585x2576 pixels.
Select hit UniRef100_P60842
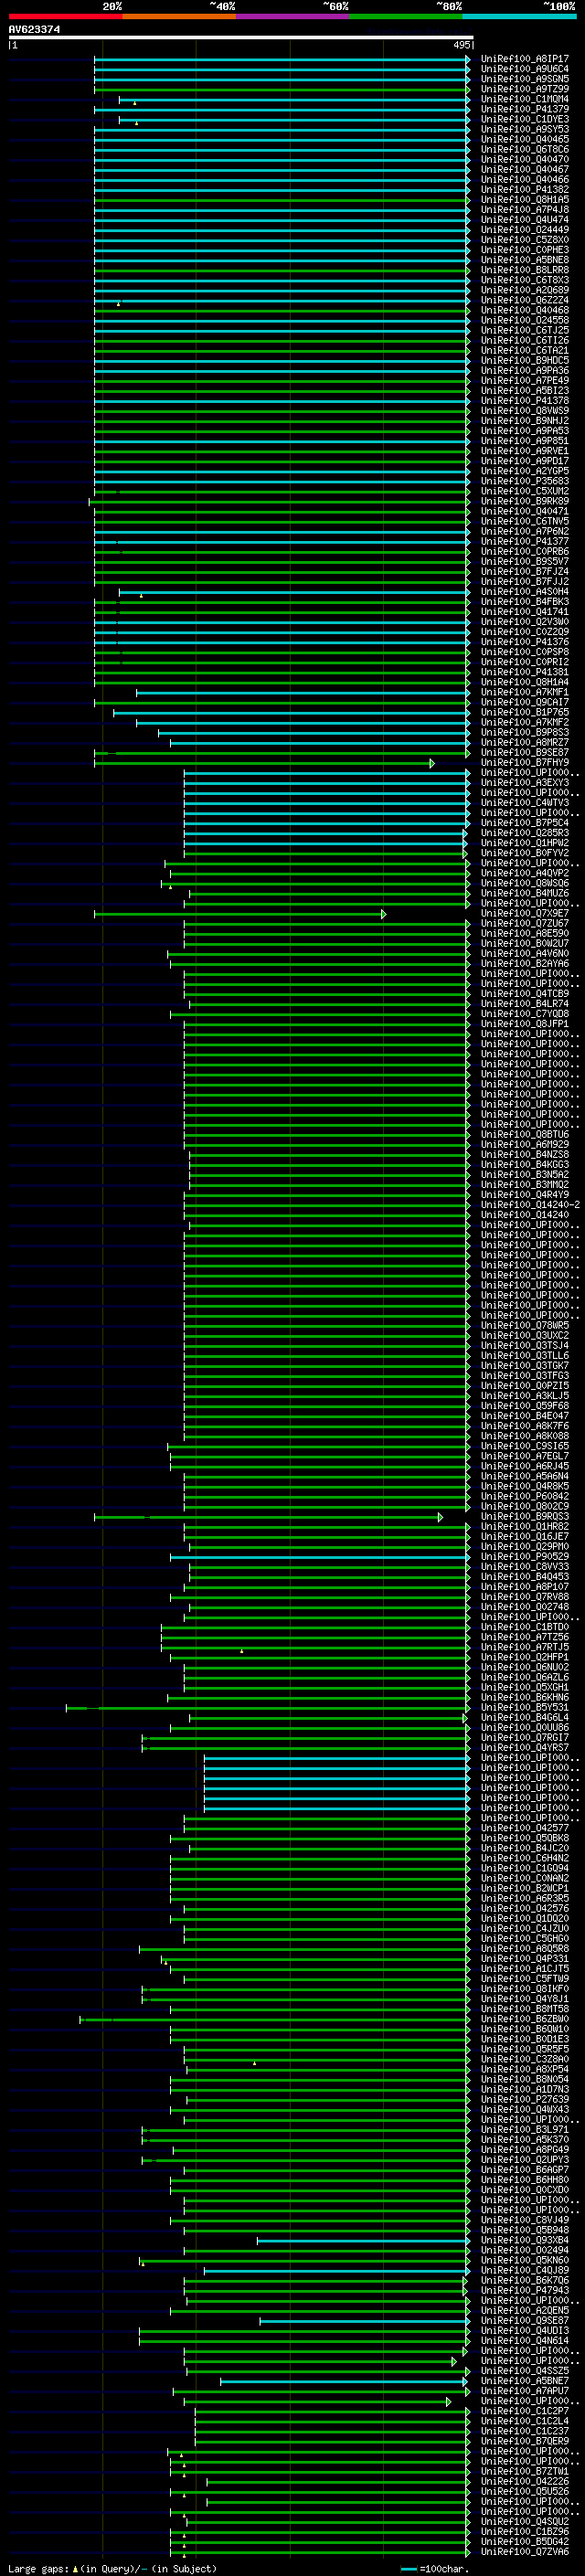point(525,1496)
